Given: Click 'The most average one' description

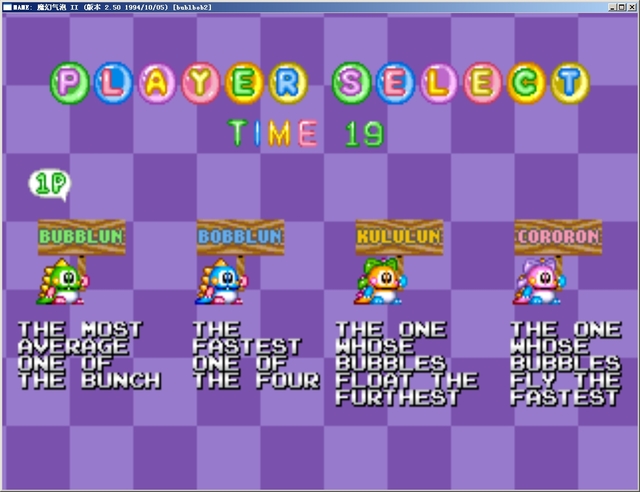Looking at the screenshot, I should coord(89,355).
